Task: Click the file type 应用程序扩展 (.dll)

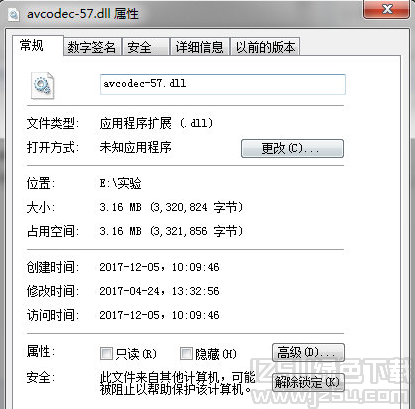Action: click(x=156, y=123)
